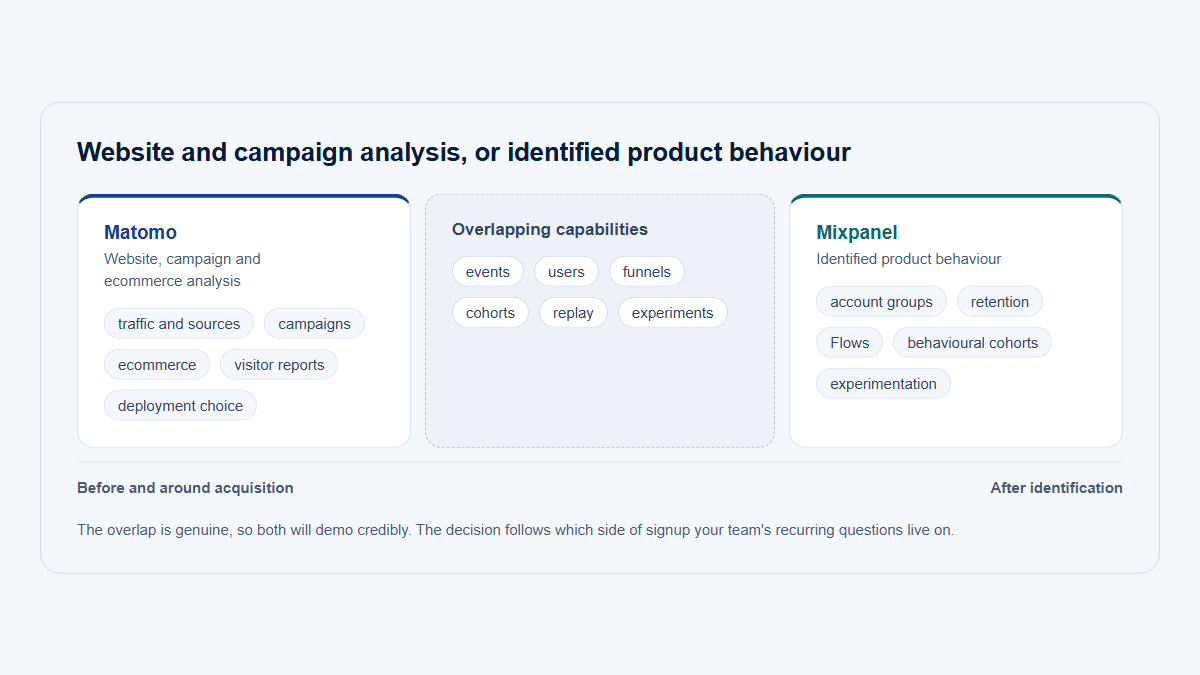Click the 'After identification' label
Viewport: 1200px width, 675px height.
click(1057, 488)
